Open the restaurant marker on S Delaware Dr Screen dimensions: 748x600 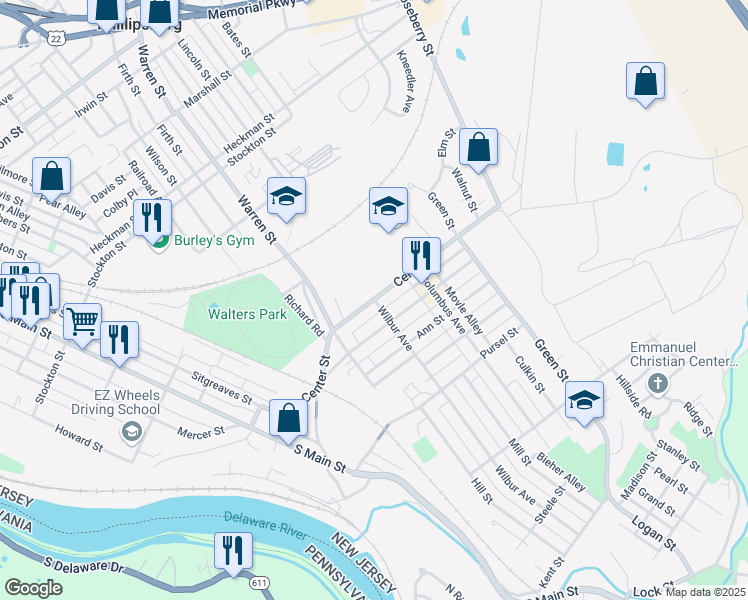(x=233, y=552)
